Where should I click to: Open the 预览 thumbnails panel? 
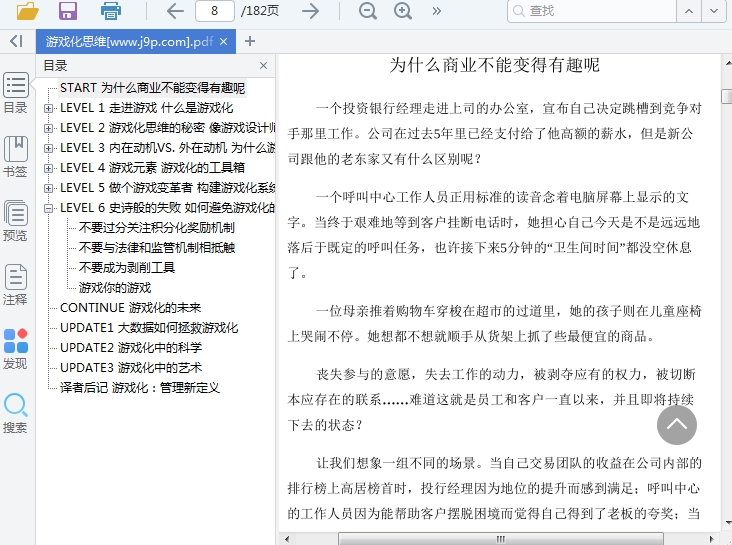[15, 221]
